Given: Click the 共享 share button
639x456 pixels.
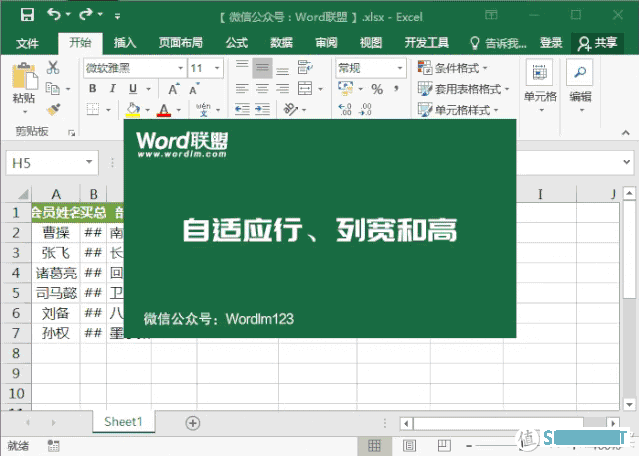Looking at the screenshot, I should (597, 43).
